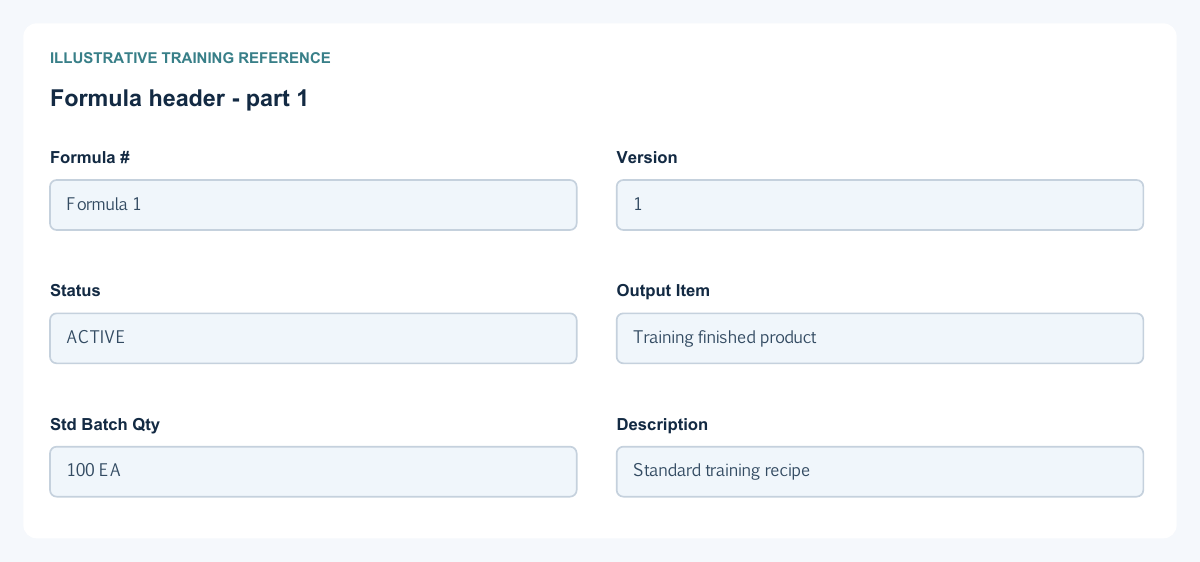Viewport: 1200px width, 562px height.
Task: Click the 'Version' label
Action: pyautogui.click(x=647, y=157)
